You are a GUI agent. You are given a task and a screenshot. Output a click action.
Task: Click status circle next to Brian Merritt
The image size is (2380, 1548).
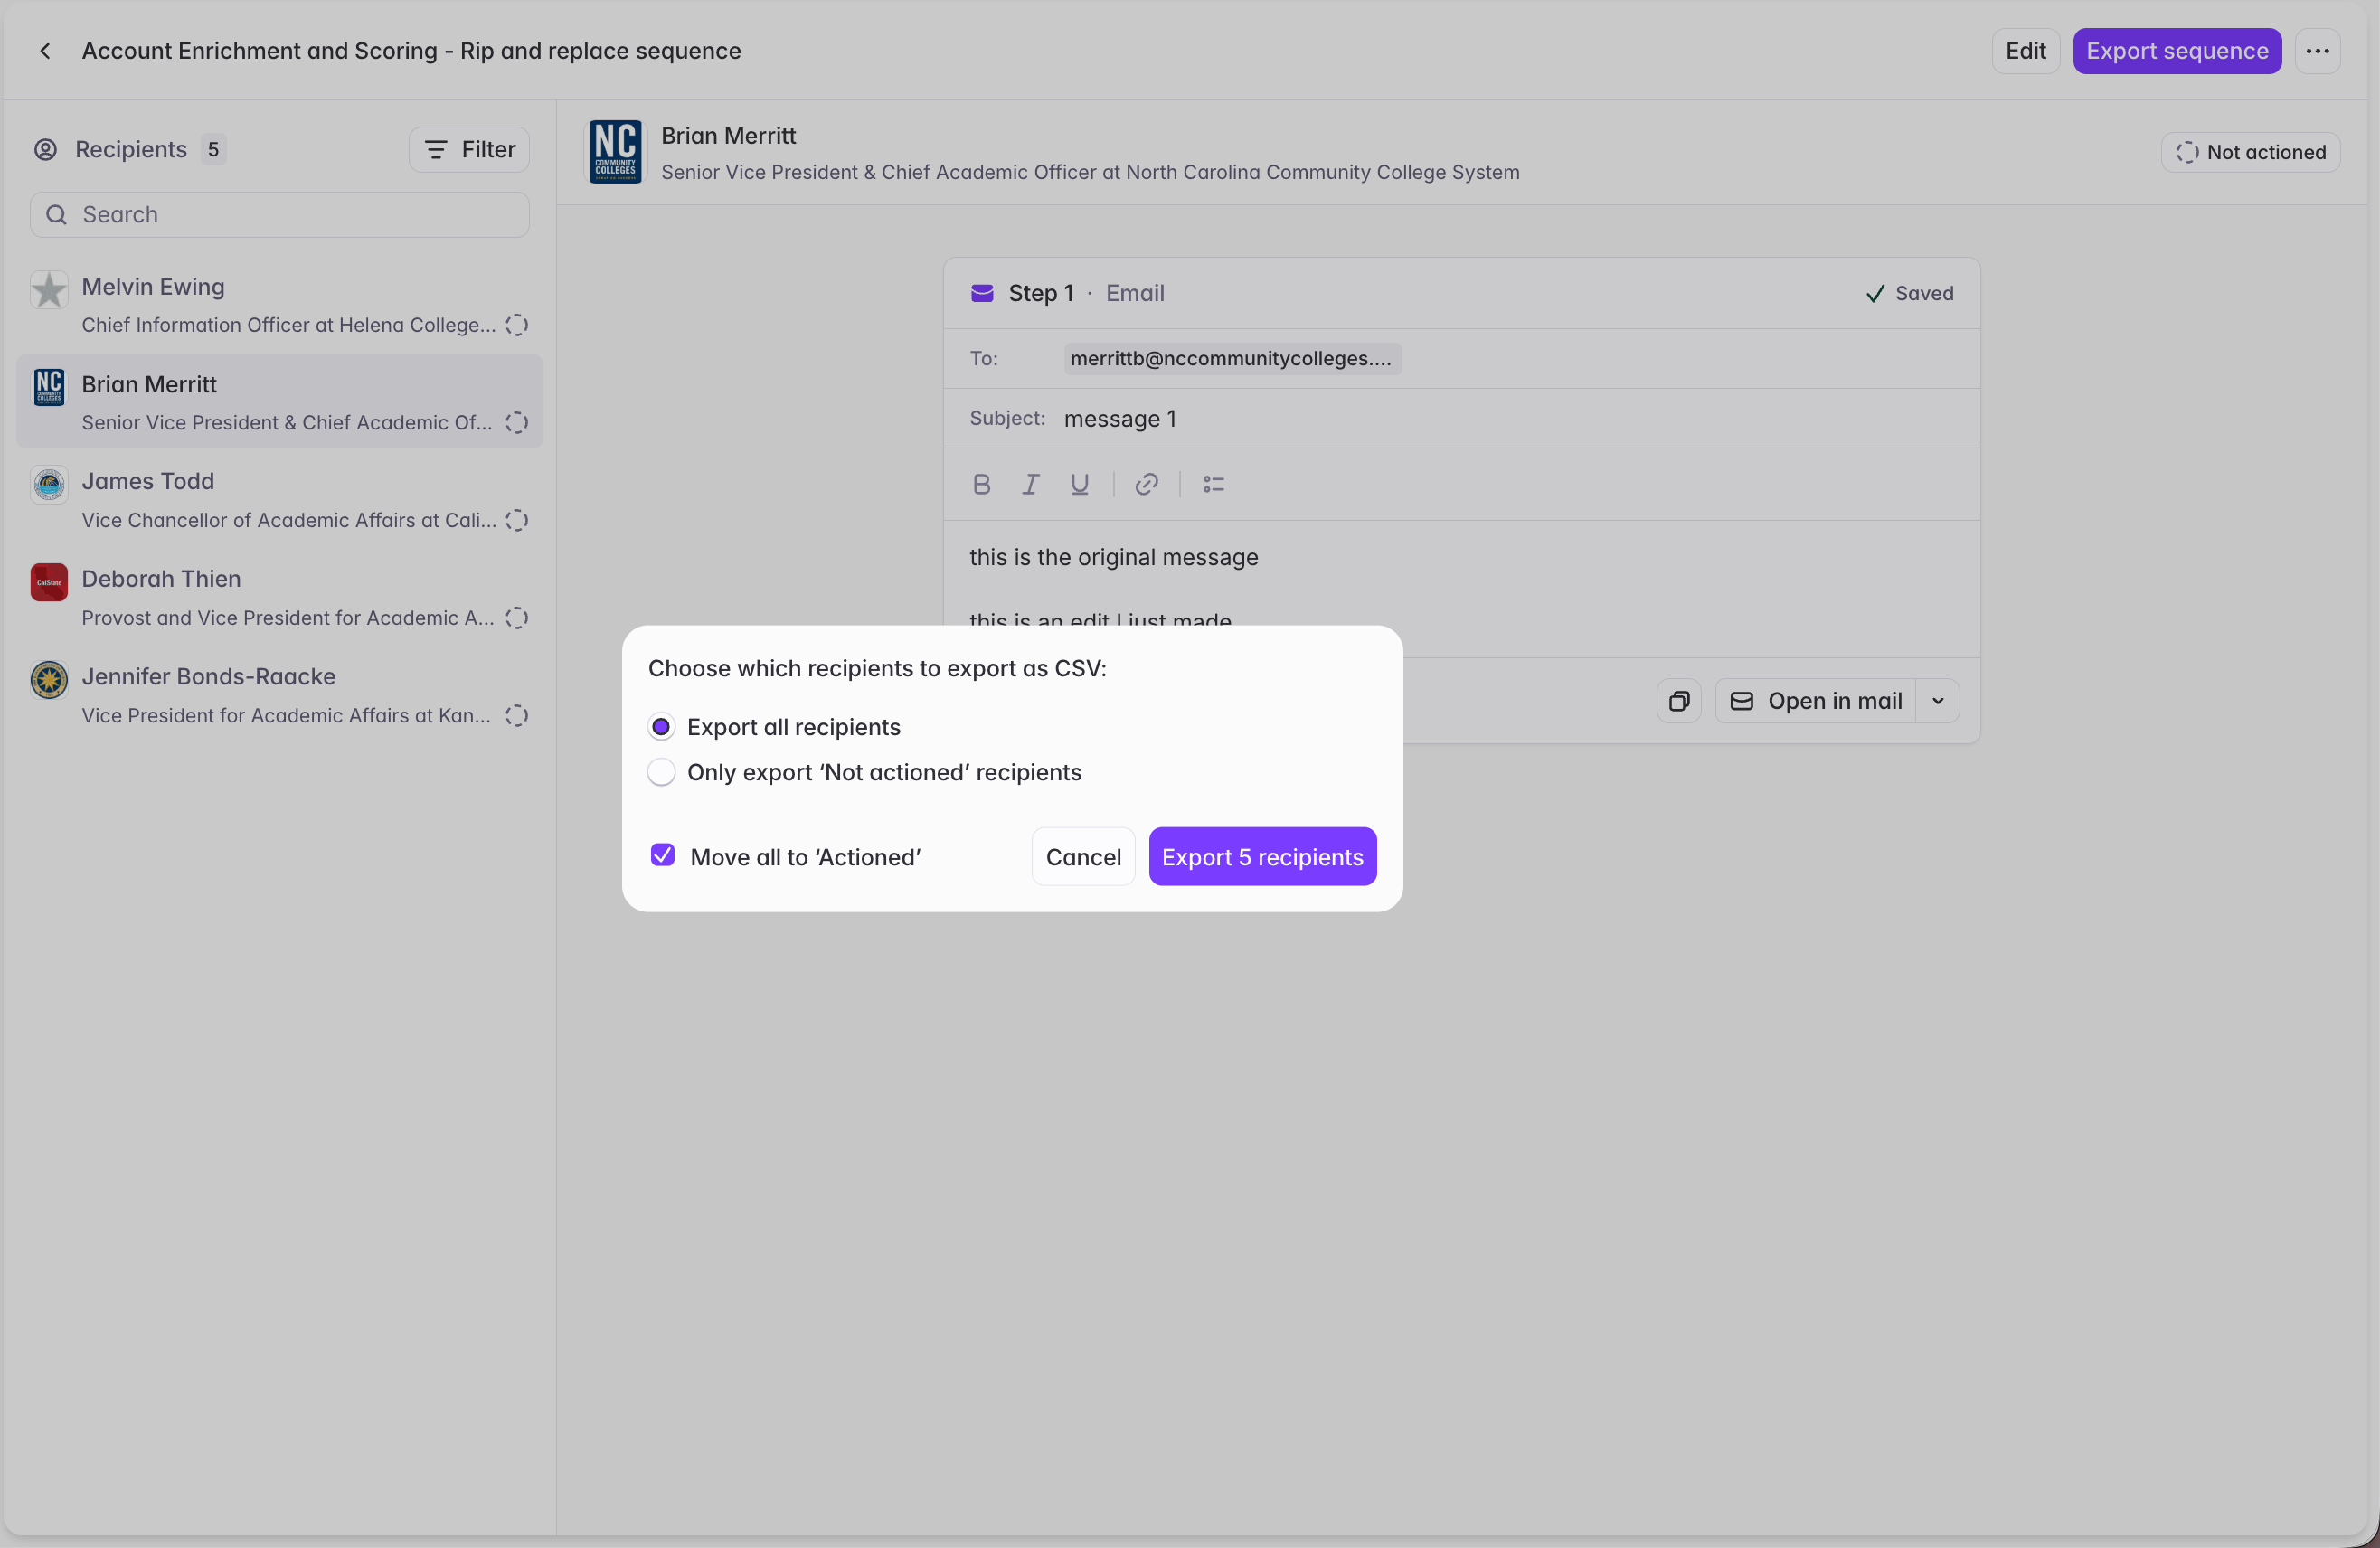pyautogui.click(x=516, y=423)
